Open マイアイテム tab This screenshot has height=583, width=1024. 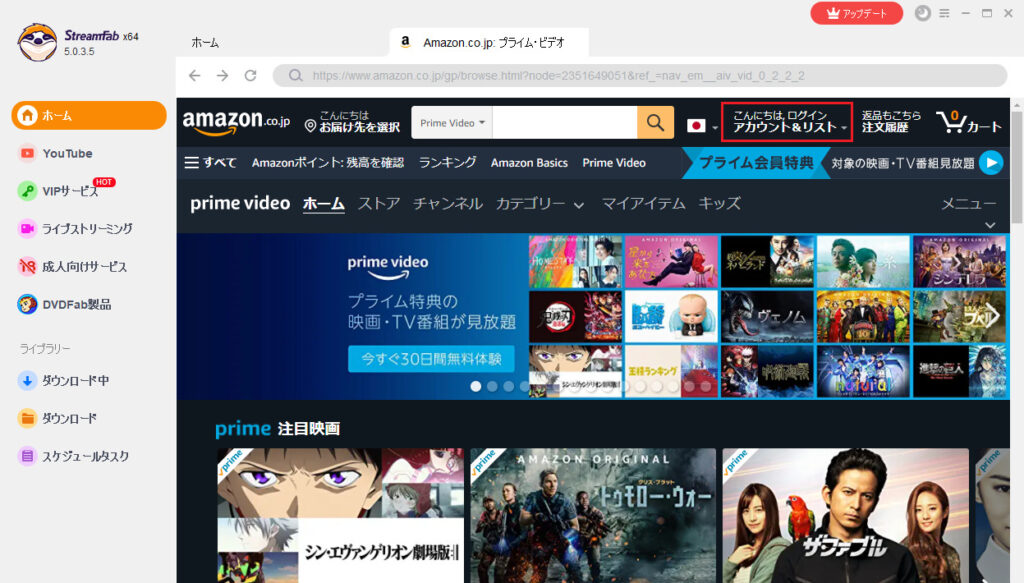click(x=643, y=204)
